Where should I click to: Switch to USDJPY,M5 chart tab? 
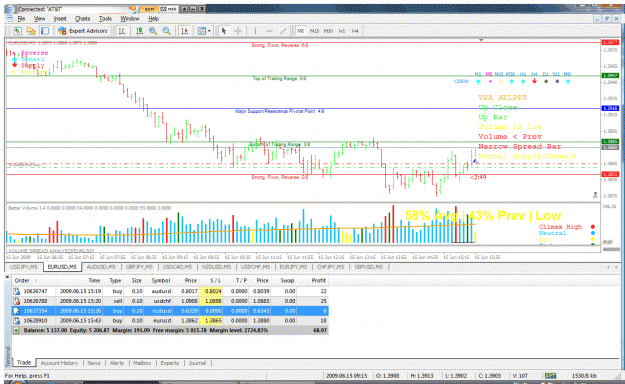coord(24,267)
